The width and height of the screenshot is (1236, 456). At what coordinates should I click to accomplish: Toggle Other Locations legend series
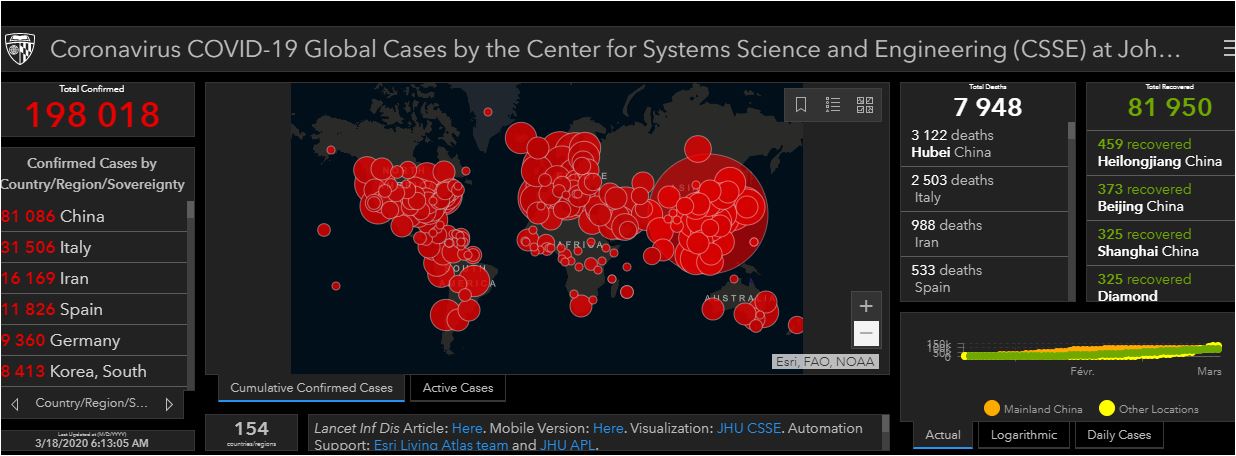point(1148,408)
